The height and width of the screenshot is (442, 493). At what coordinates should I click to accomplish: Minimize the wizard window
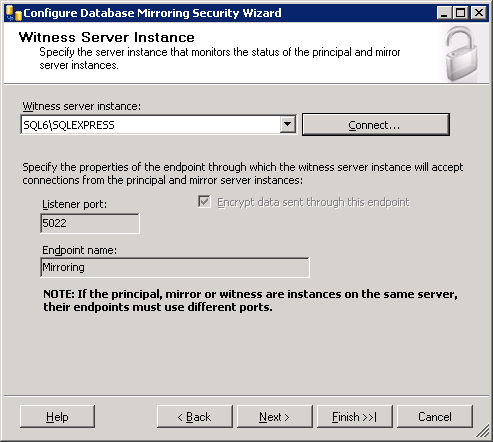[x=444, y=13]
